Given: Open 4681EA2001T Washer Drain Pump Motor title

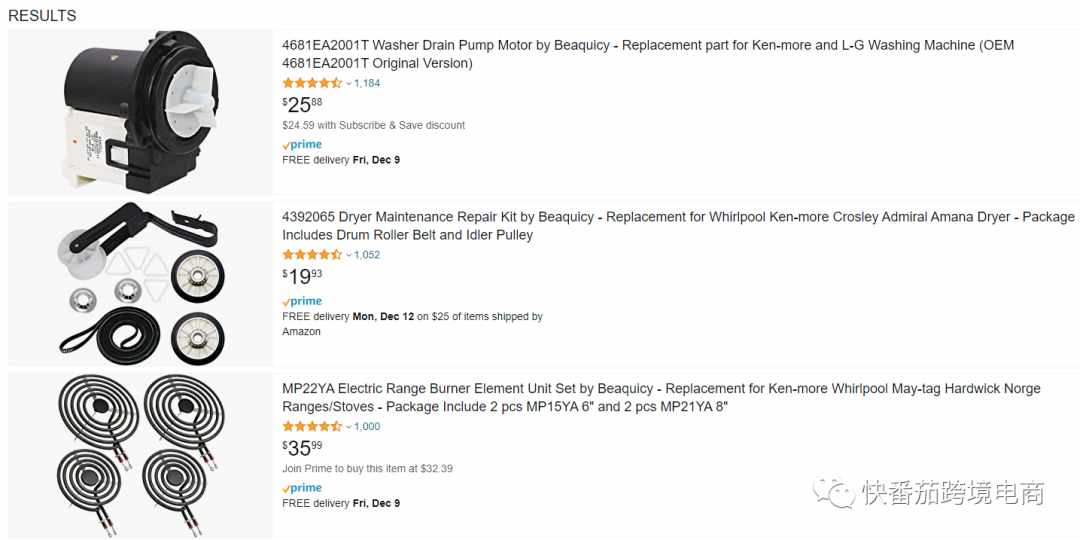Looking at the screenshot, I should point(648,54).
